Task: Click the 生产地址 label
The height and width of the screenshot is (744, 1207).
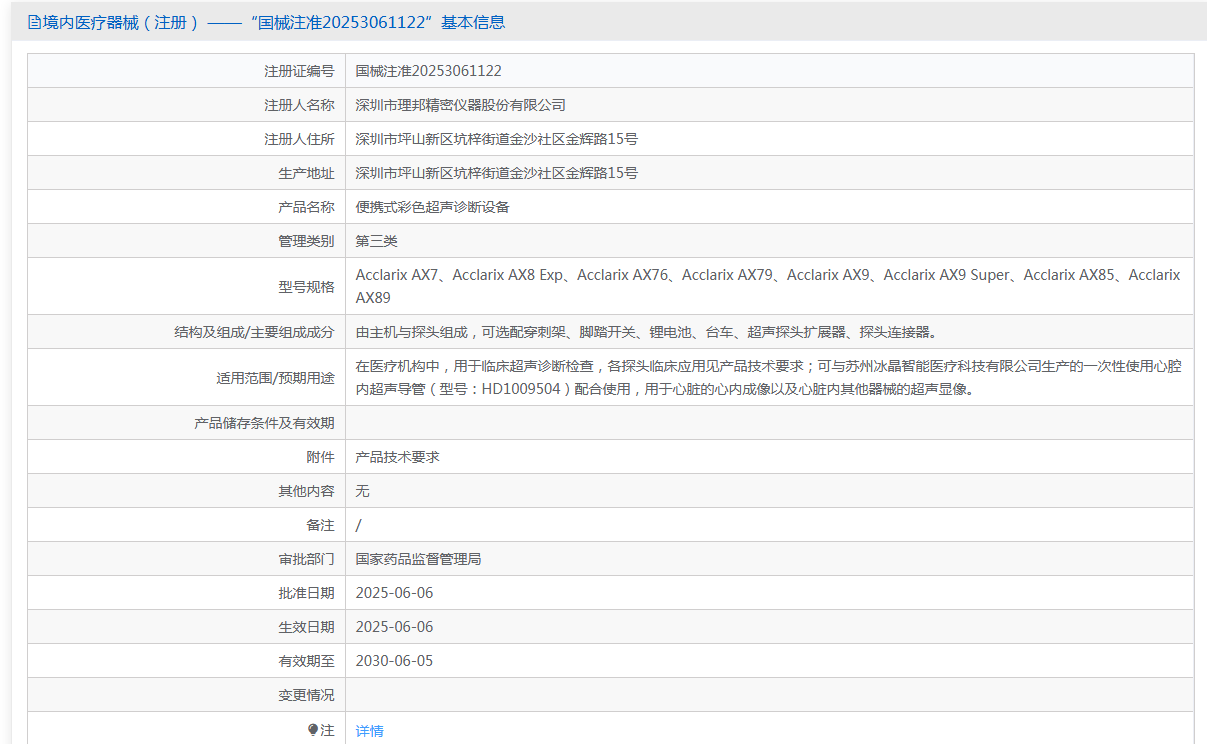Action: [x=306, y=173]
